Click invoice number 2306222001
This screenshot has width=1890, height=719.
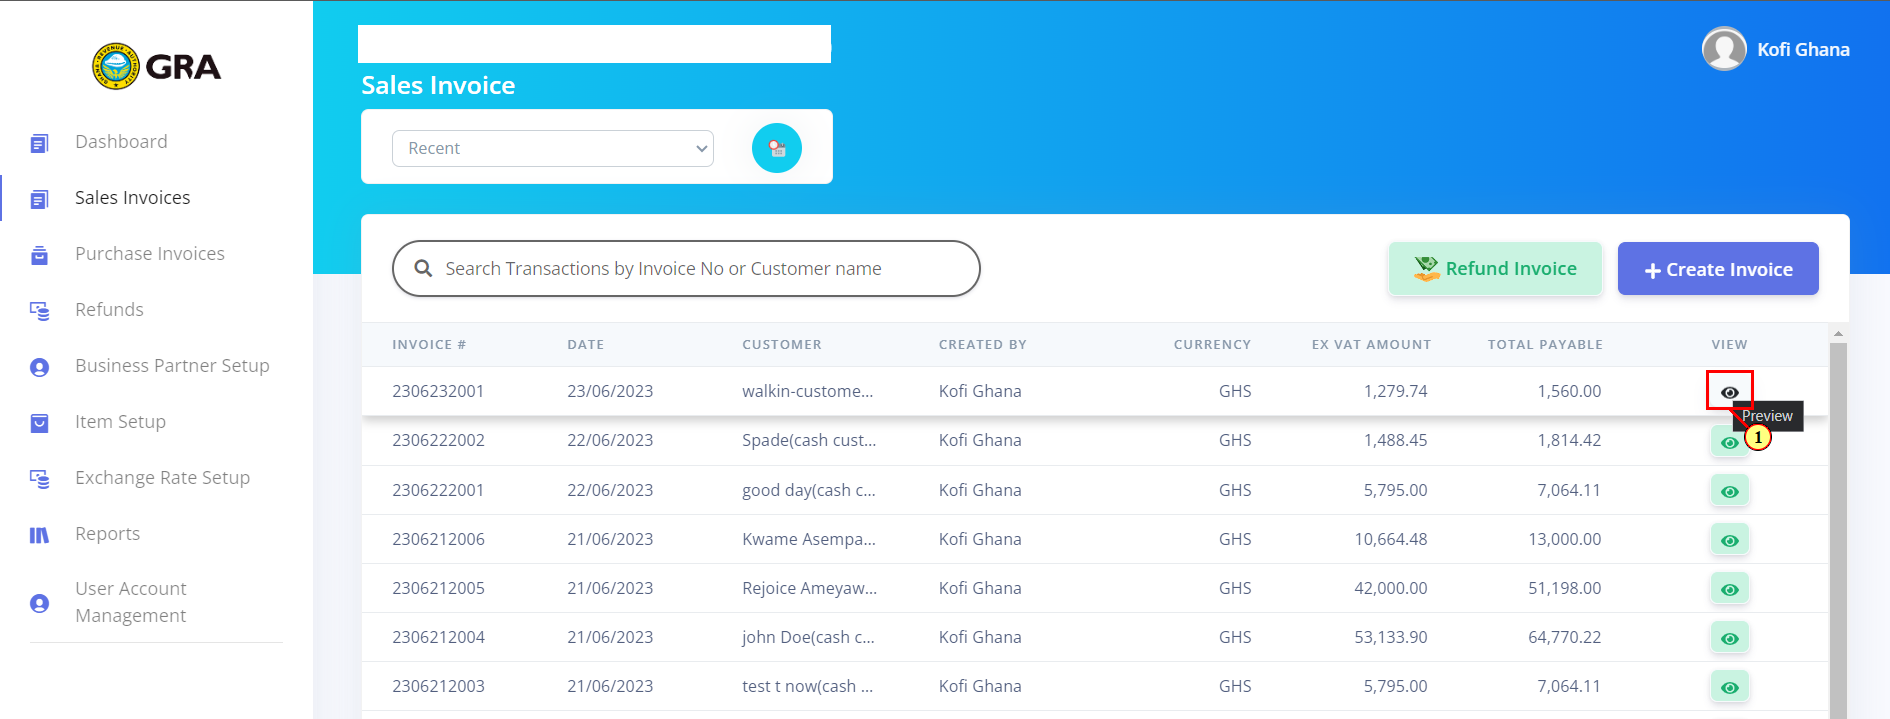438,490
